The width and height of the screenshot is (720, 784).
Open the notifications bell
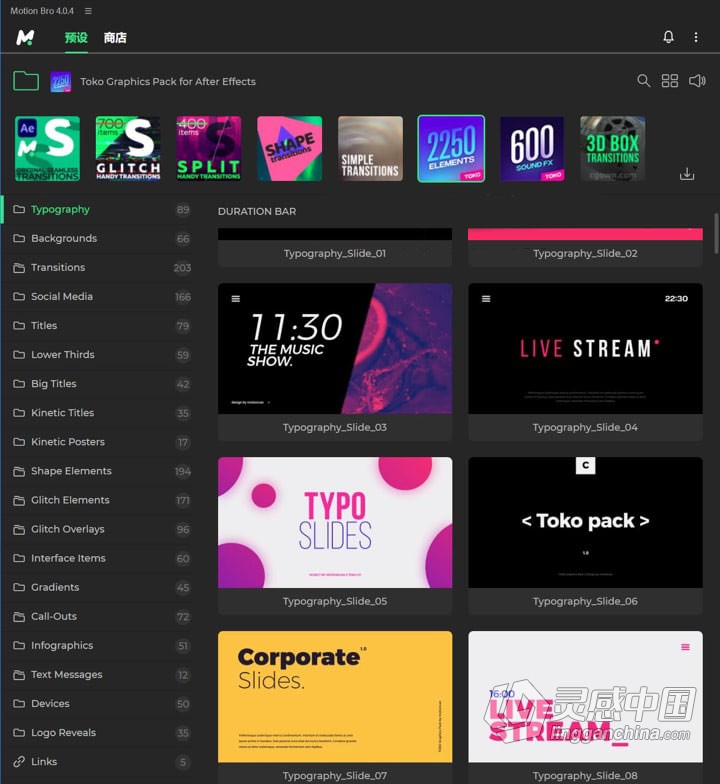click(668, 37)
